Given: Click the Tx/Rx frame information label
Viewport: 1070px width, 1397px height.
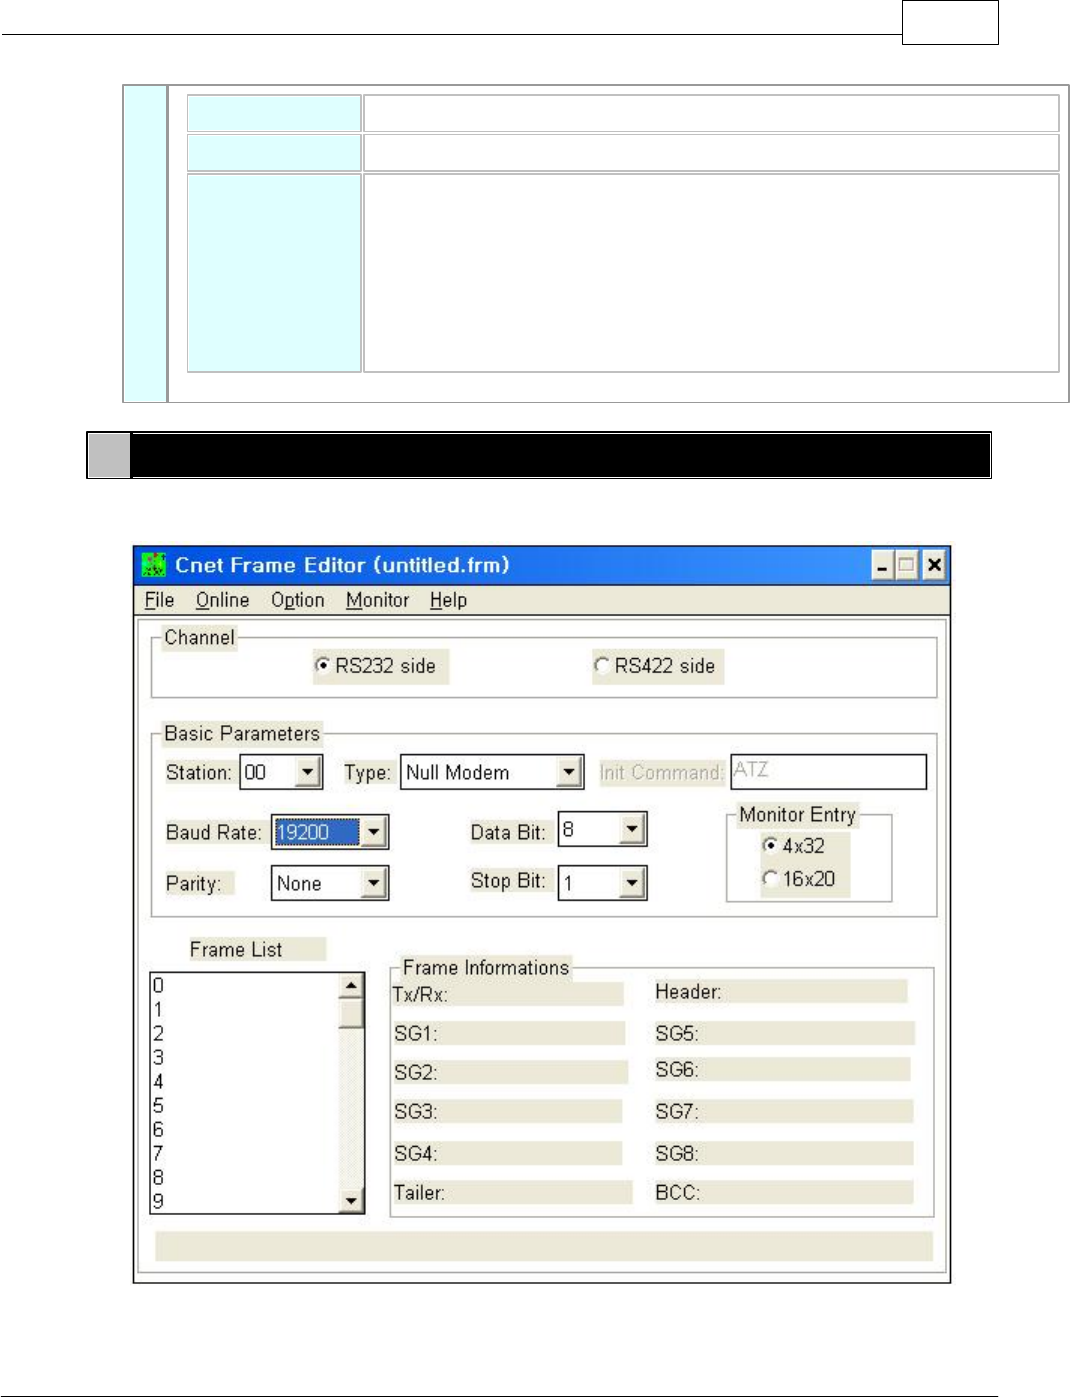Looking at the screenshot, I should (420, 995).
